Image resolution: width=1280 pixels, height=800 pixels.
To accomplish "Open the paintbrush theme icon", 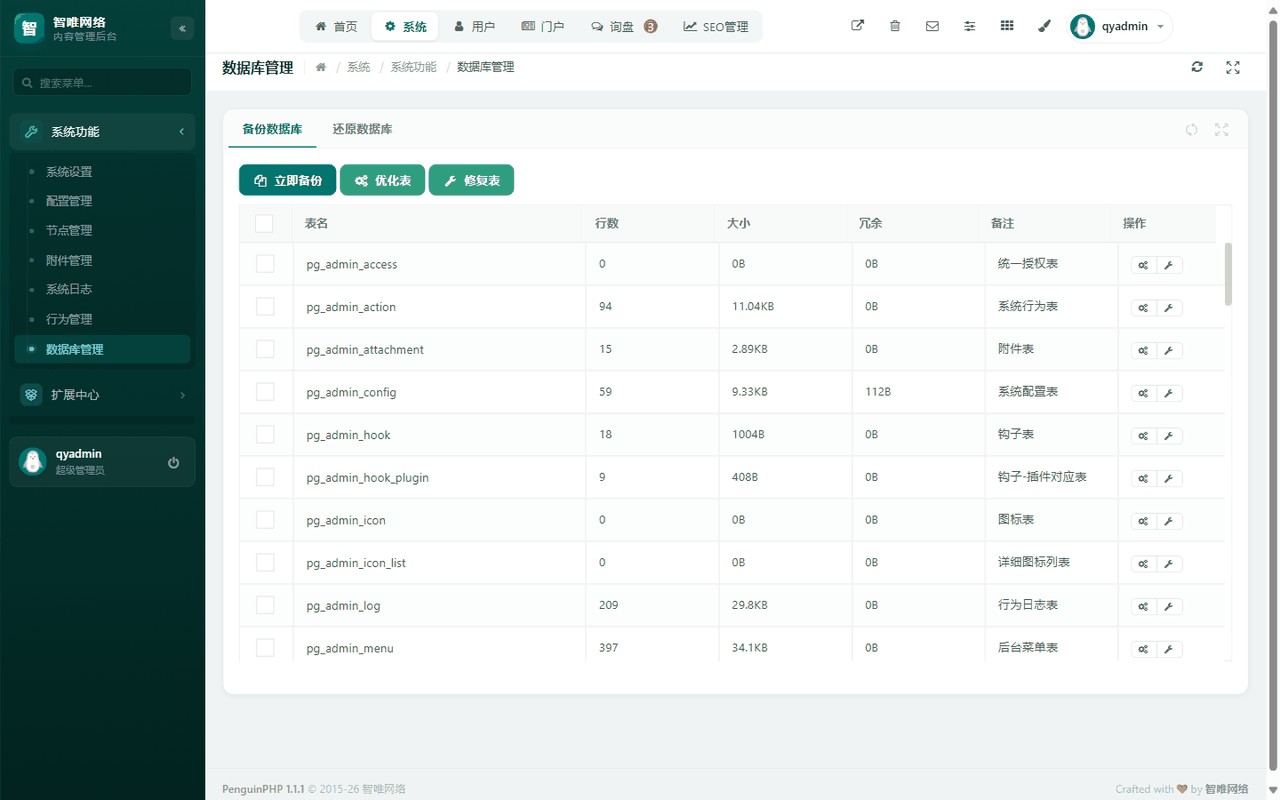I will (x=1044, y=26).
